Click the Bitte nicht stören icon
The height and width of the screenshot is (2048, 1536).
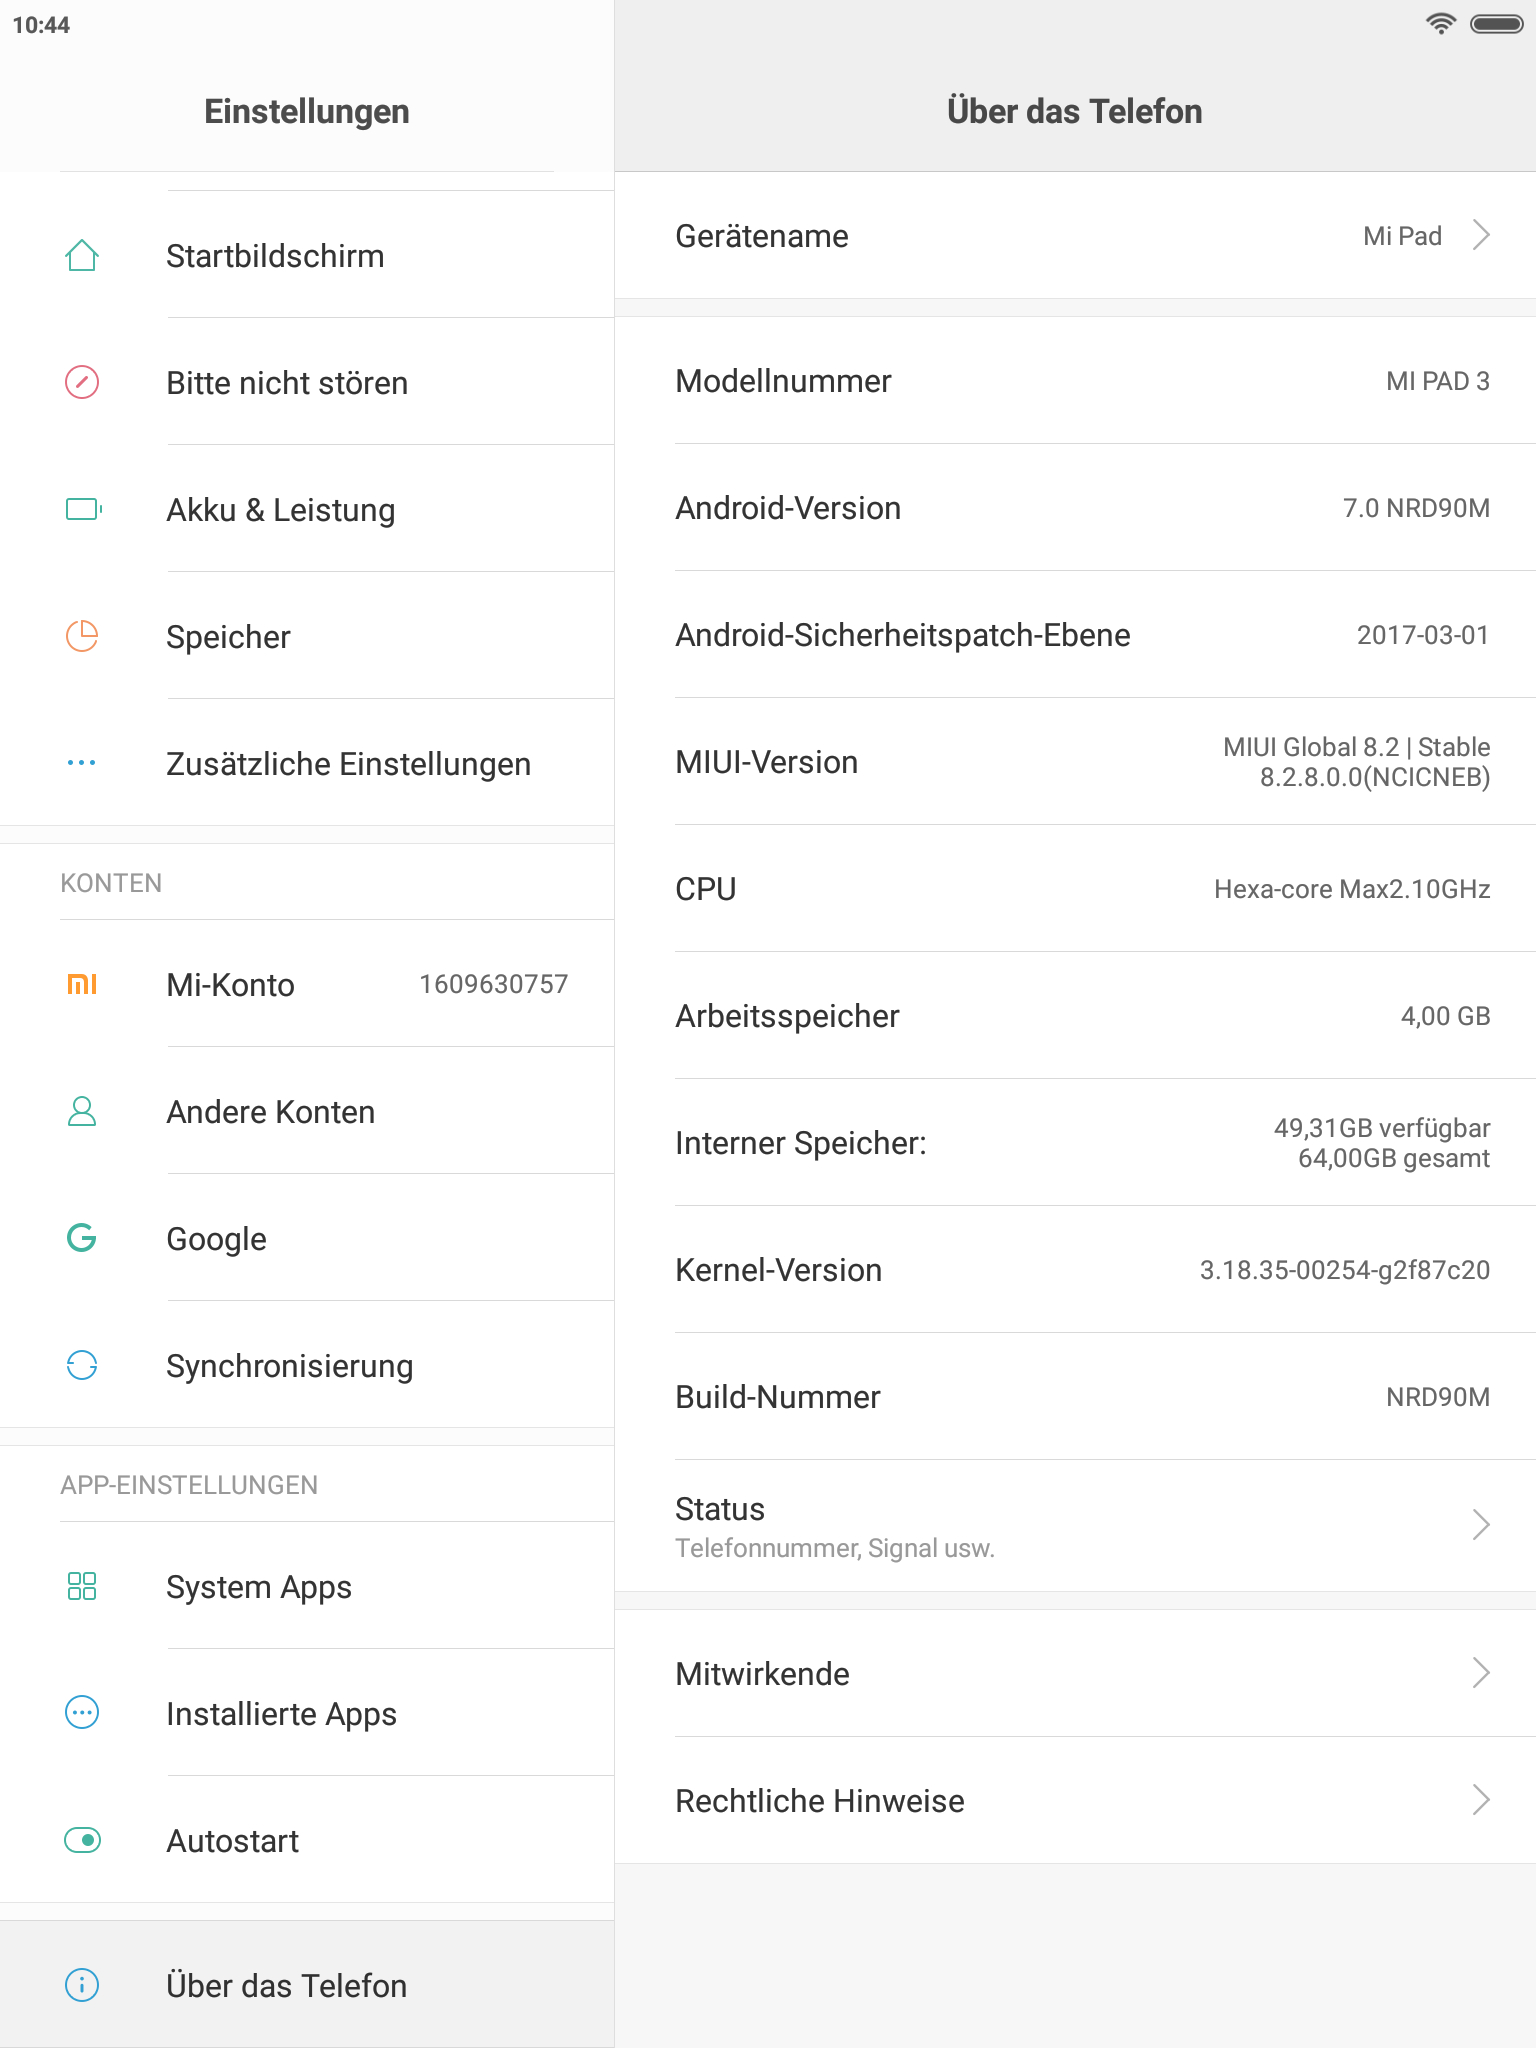tap(82, 383)
